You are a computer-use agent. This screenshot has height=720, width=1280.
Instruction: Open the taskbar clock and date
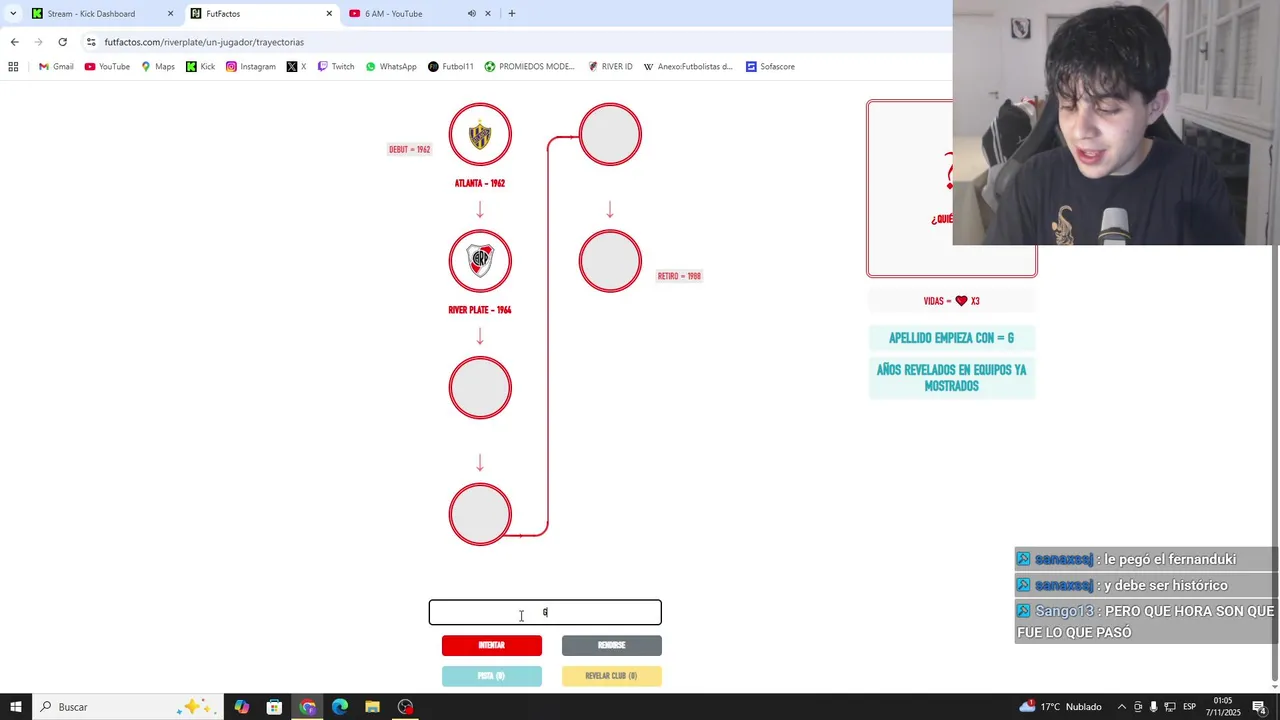pyautogui.click(x=1223, y=707)
